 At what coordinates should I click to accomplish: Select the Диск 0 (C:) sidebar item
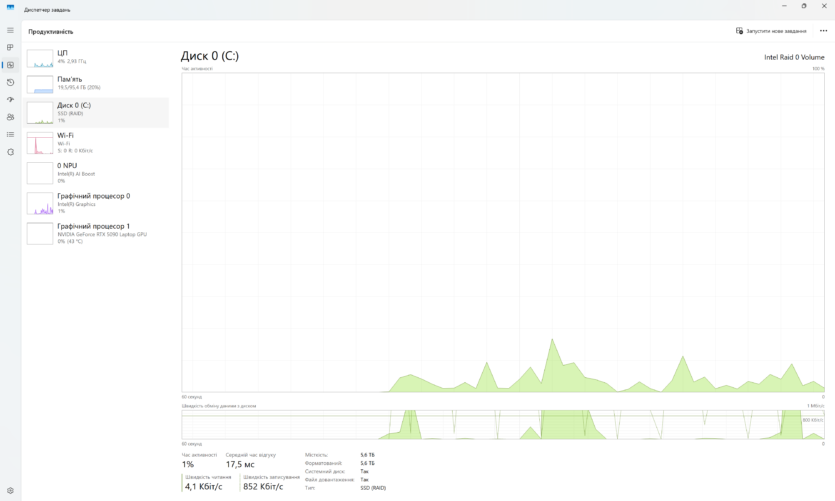pos(97,112)
